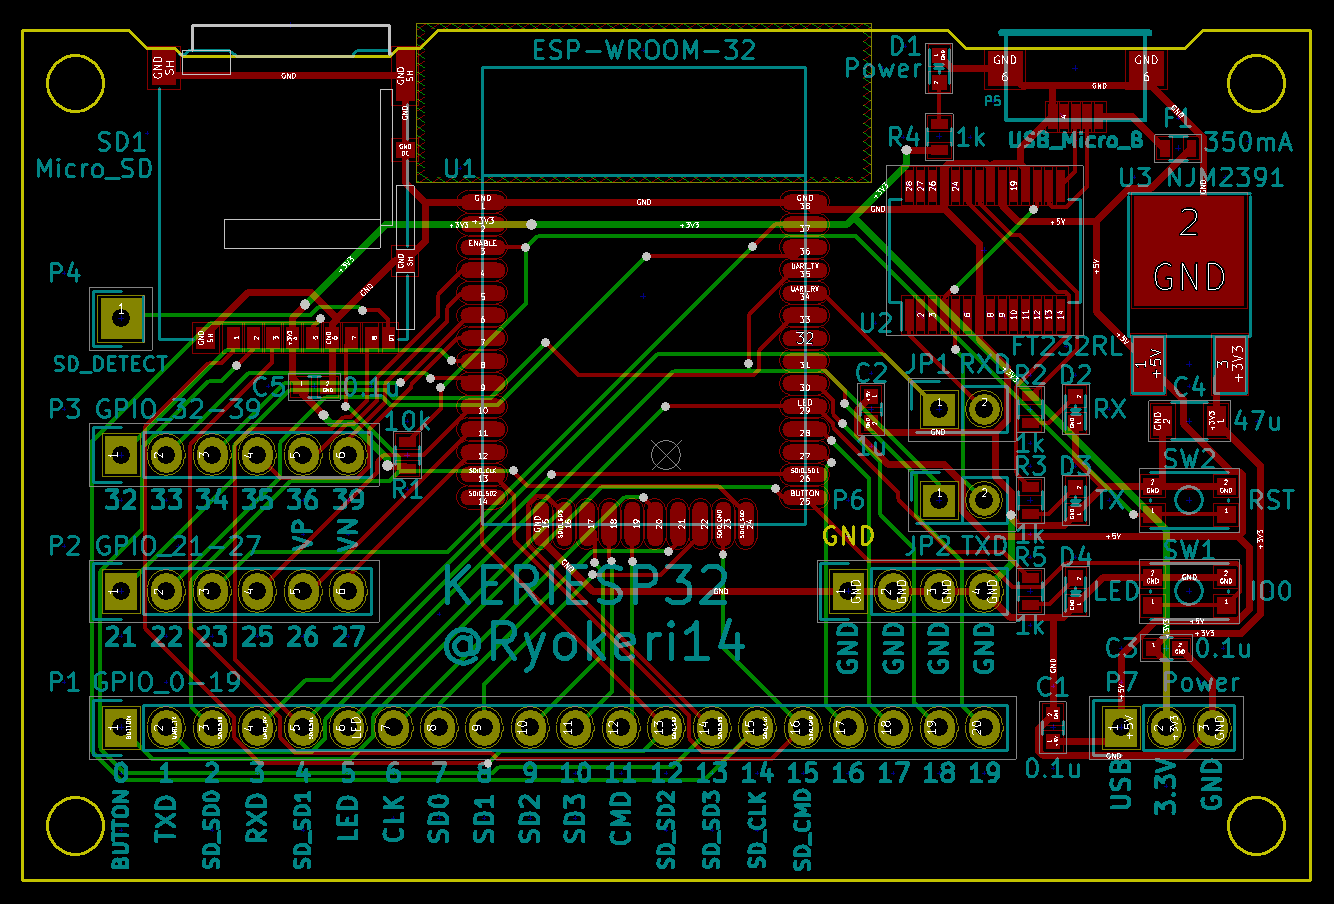Click the C4 capacitor label
The height and width of the screenshot is (904, 1334).
click(x=1190, y=387)
